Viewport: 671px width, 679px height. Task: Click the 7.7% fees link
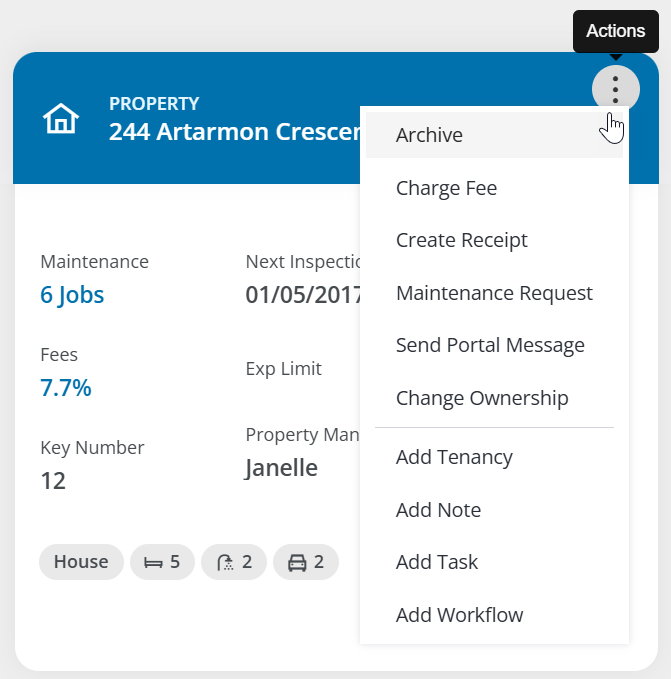66,388
